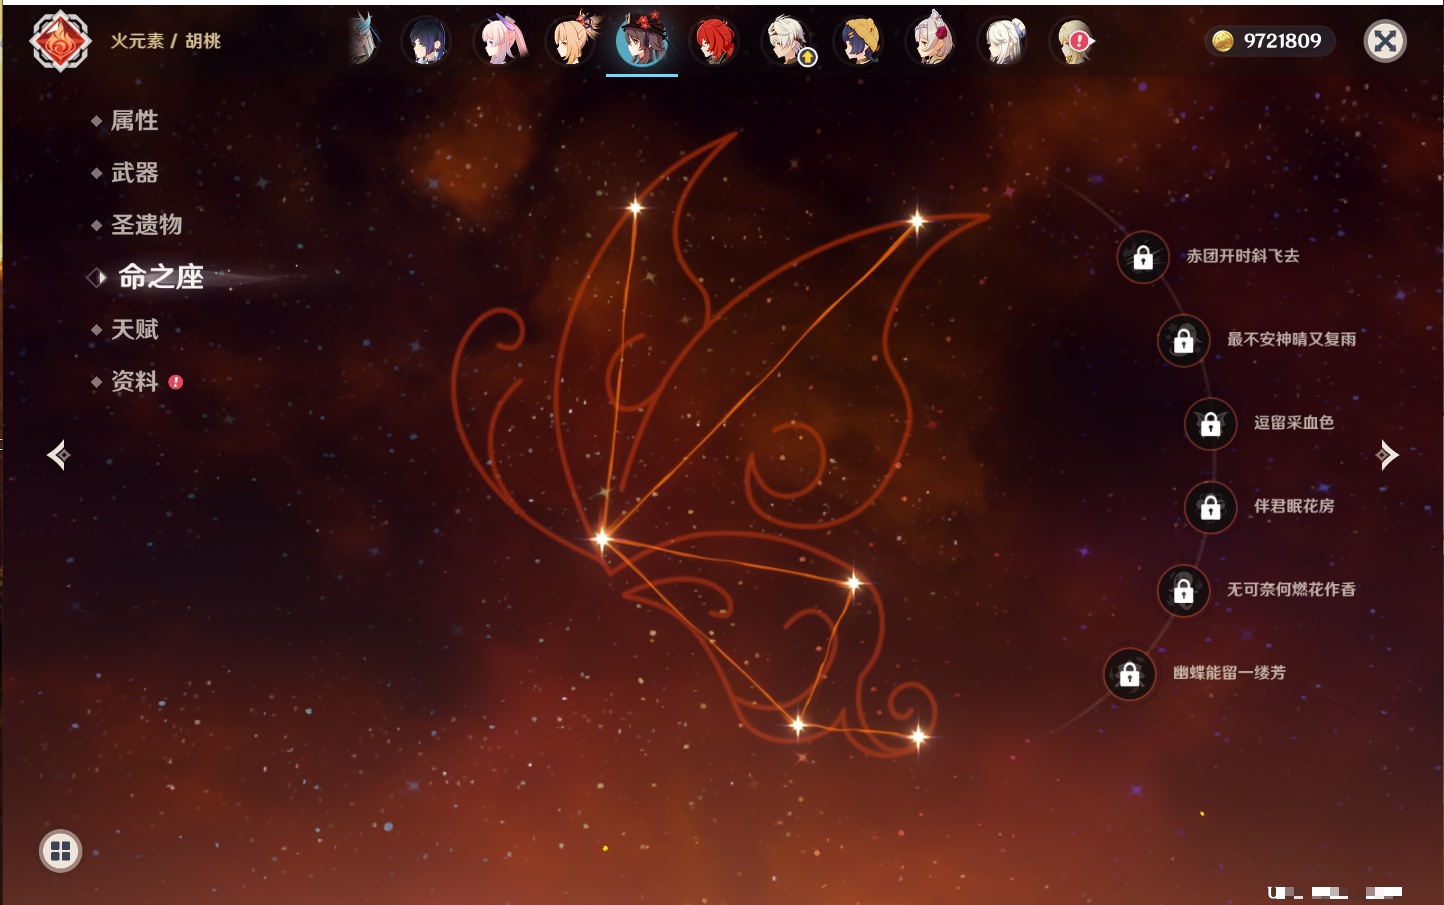Click the lock icon for 逗留采血色
Image resolution: width=1444 pixels, height=905 pixels.
1211,424
